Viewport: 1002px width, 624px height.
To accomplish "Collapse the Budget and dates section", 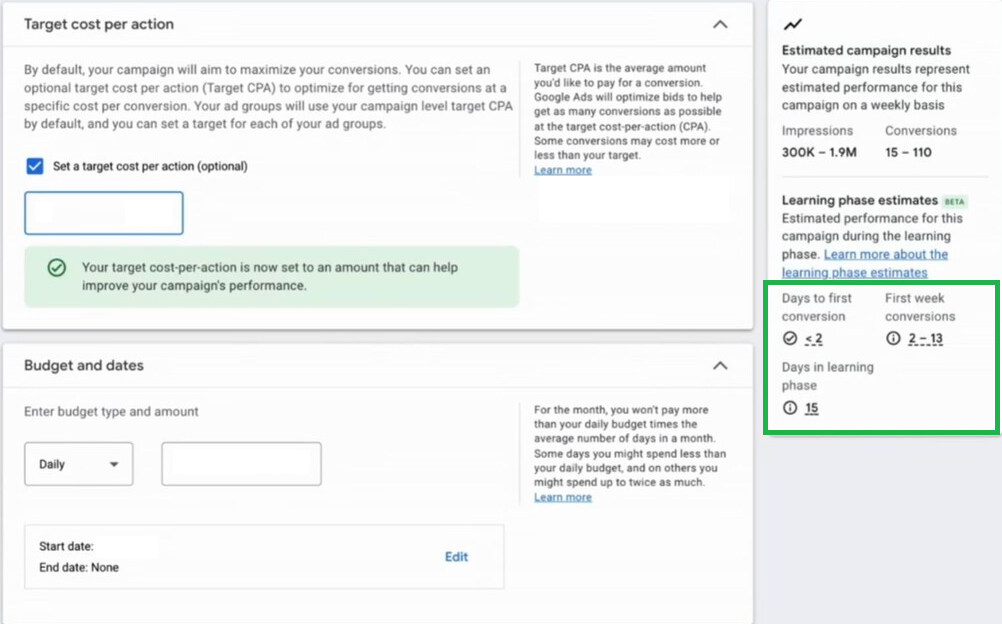I will 720,366.
